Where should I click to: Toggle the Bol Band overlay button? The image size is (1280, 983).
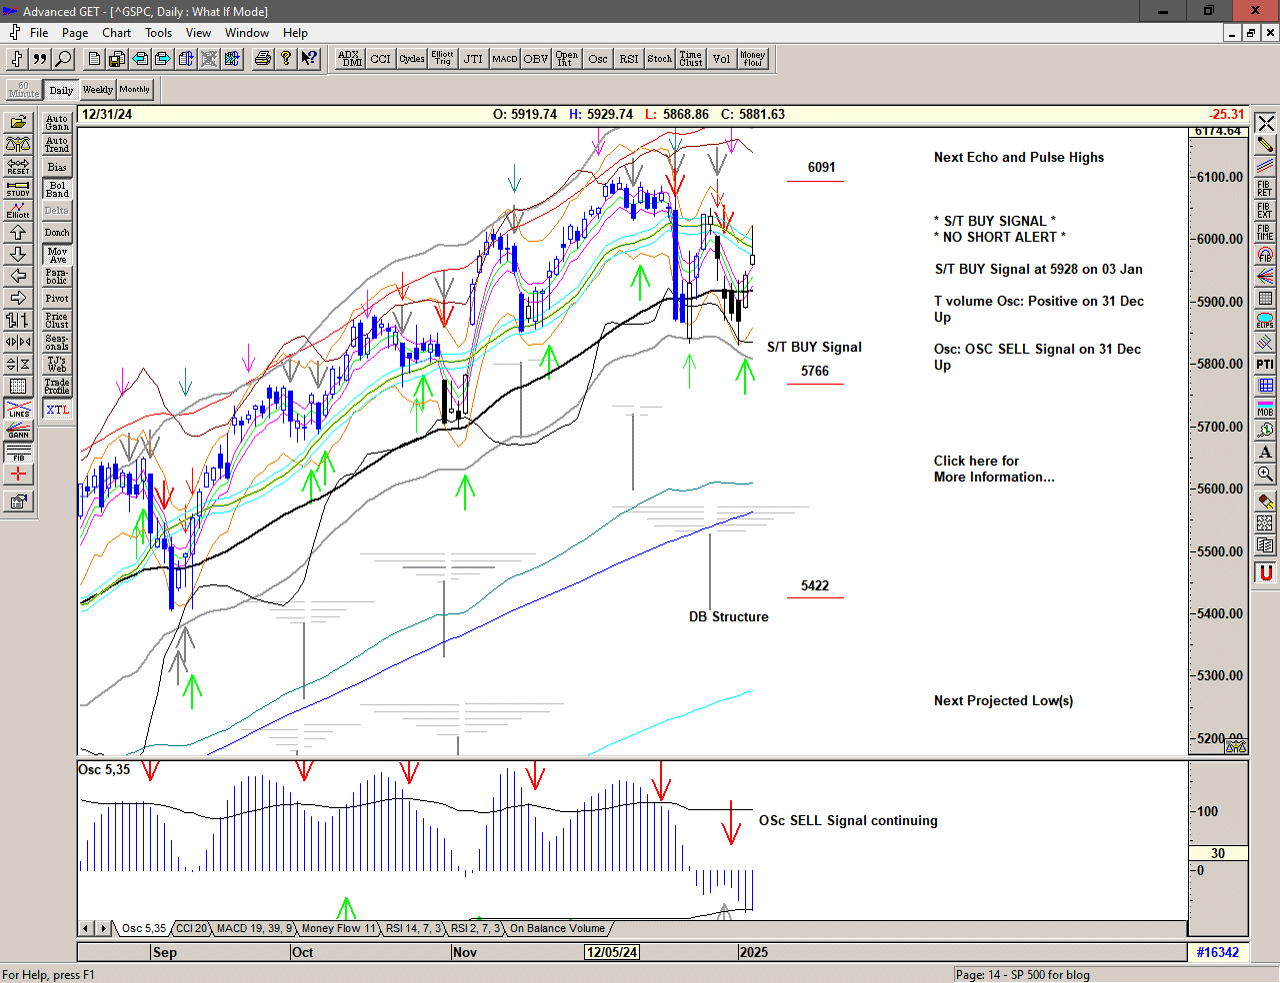coord(57,189)
